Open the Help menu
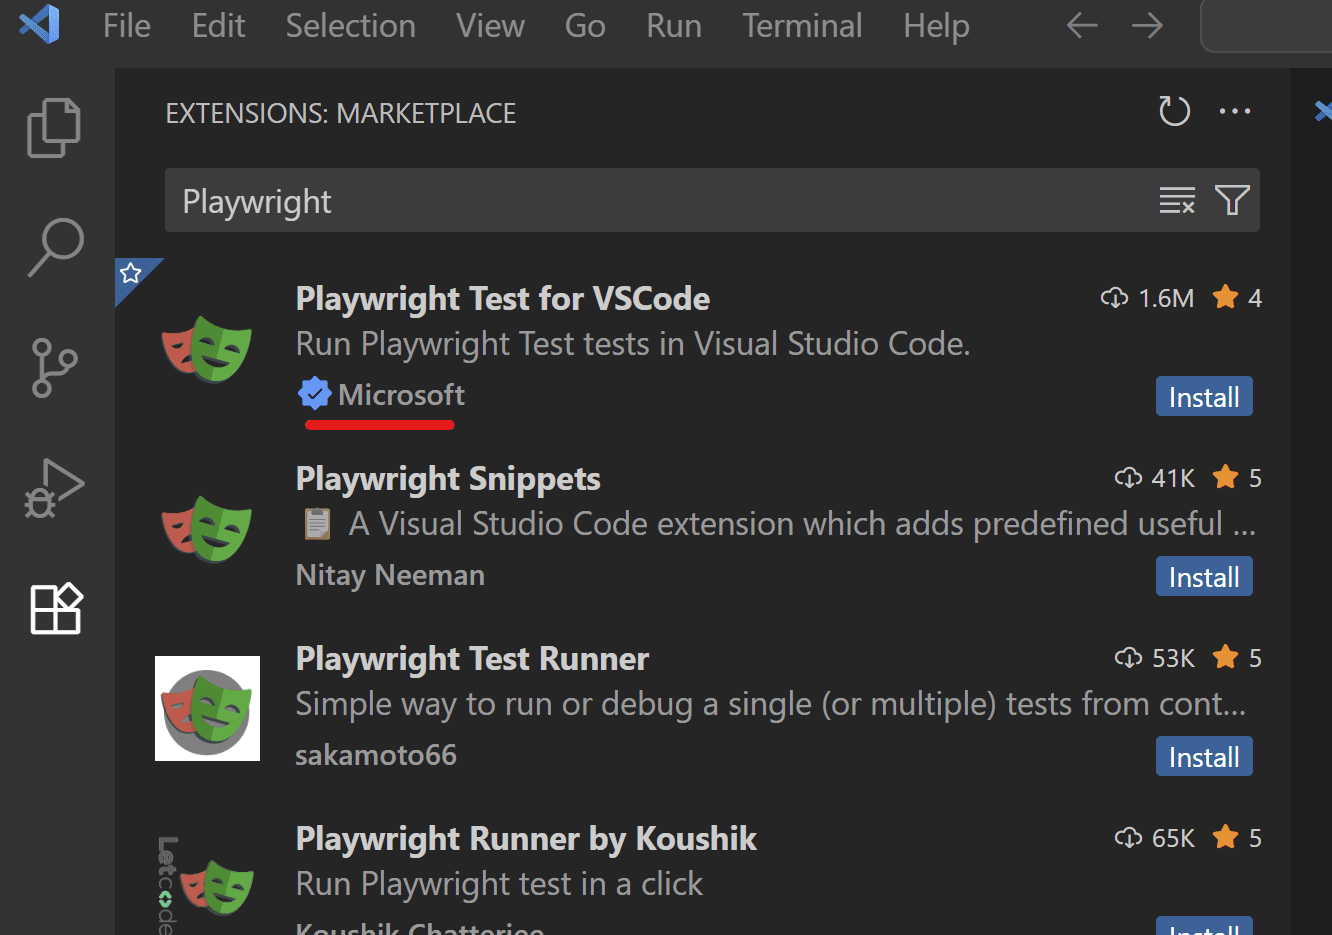Screen dimensions: 1332x935 click(x=936, y=25)
